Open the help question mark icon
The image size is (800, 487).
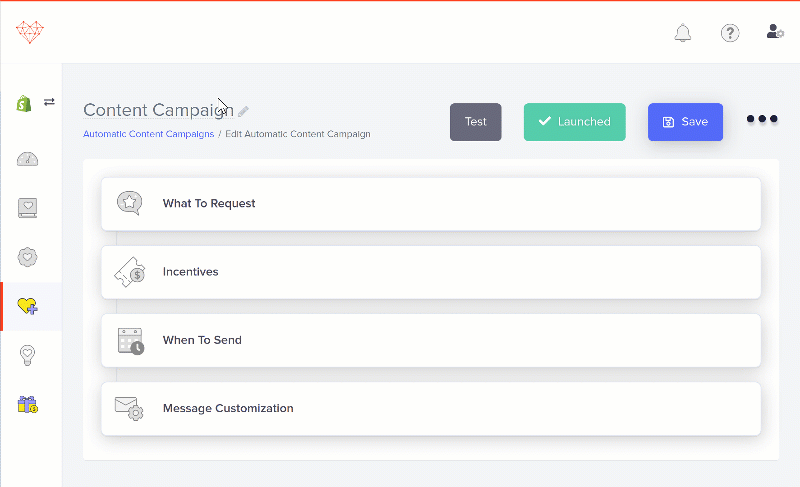(730, 33)
